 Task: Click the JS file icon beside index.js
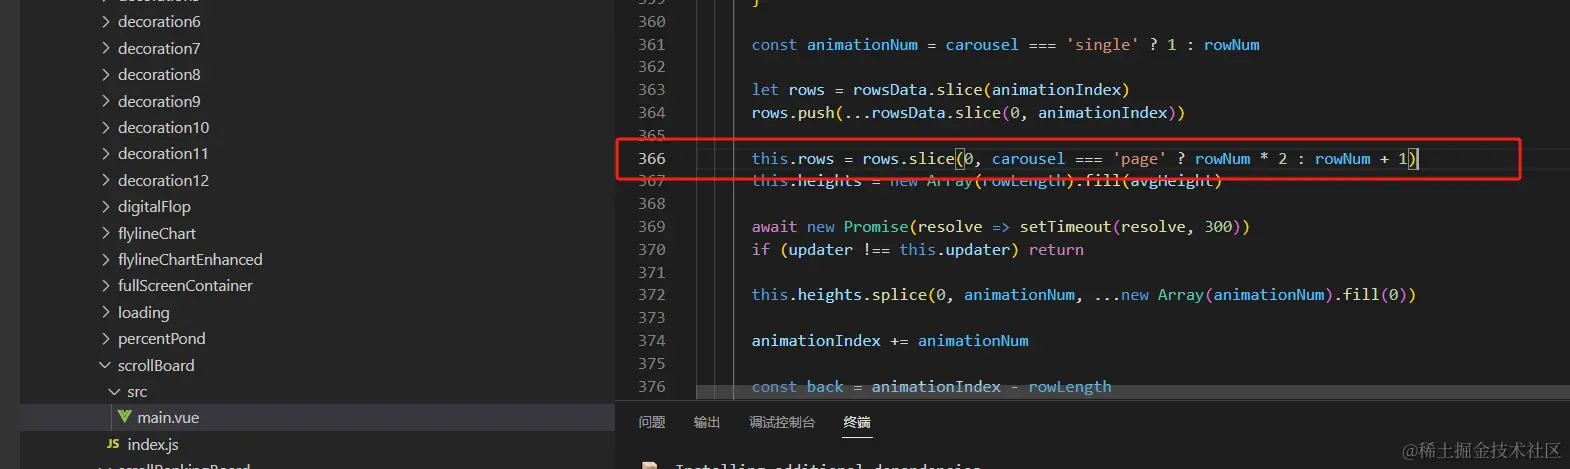pos(113,444)
